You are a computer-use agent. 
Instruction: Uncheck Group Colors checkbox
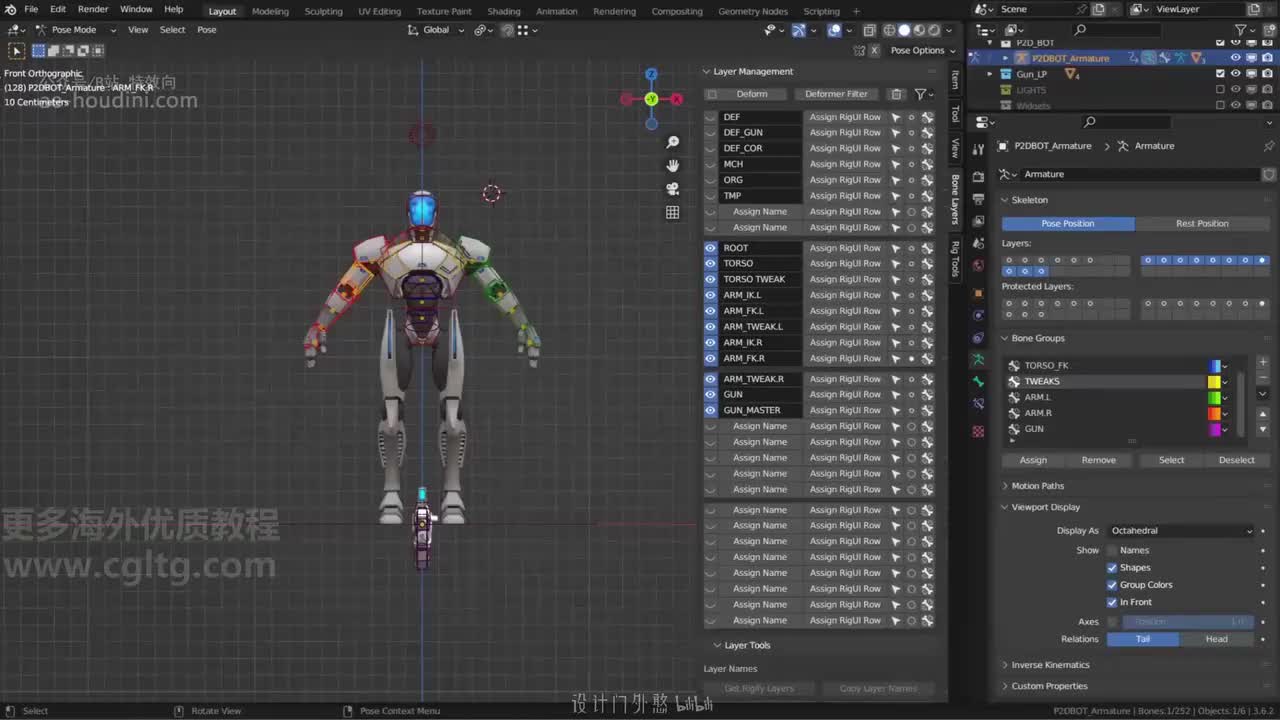click(1112, 585)
